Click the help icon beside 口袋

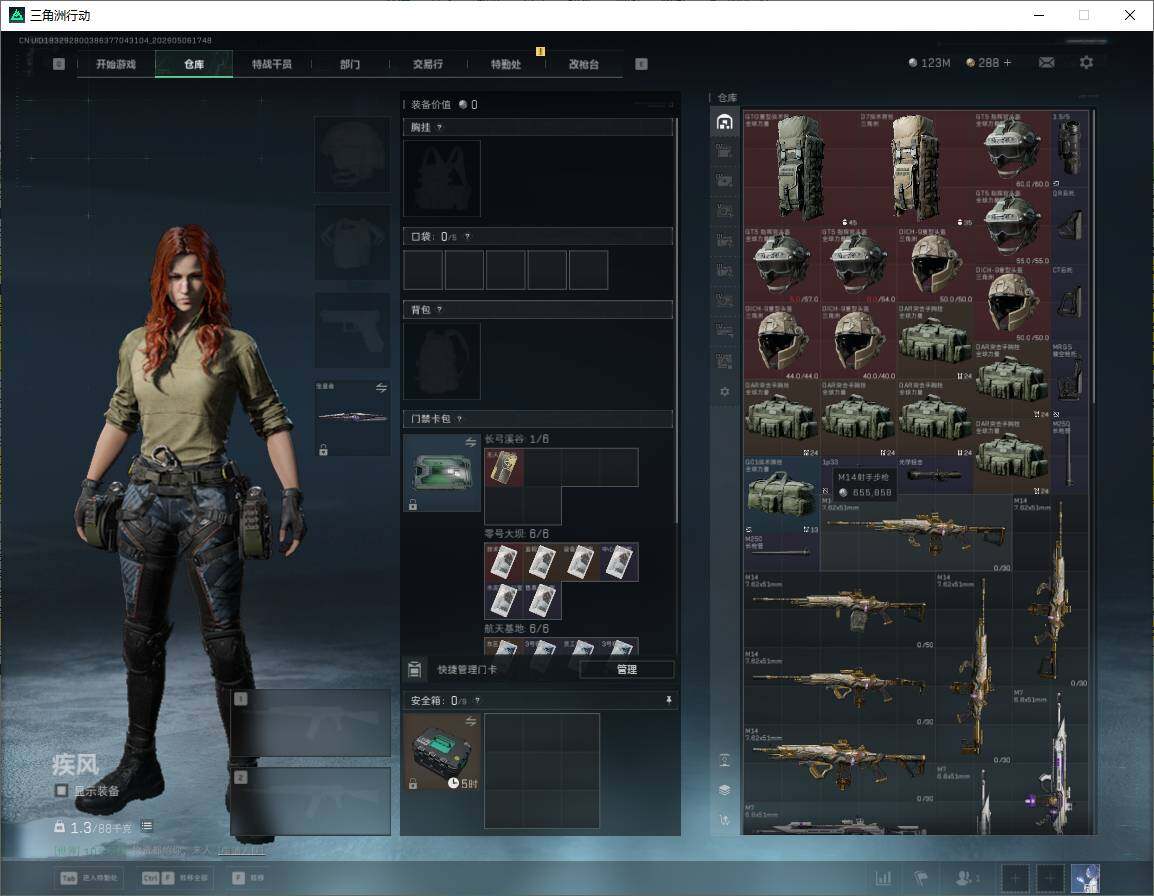(467, 236)
